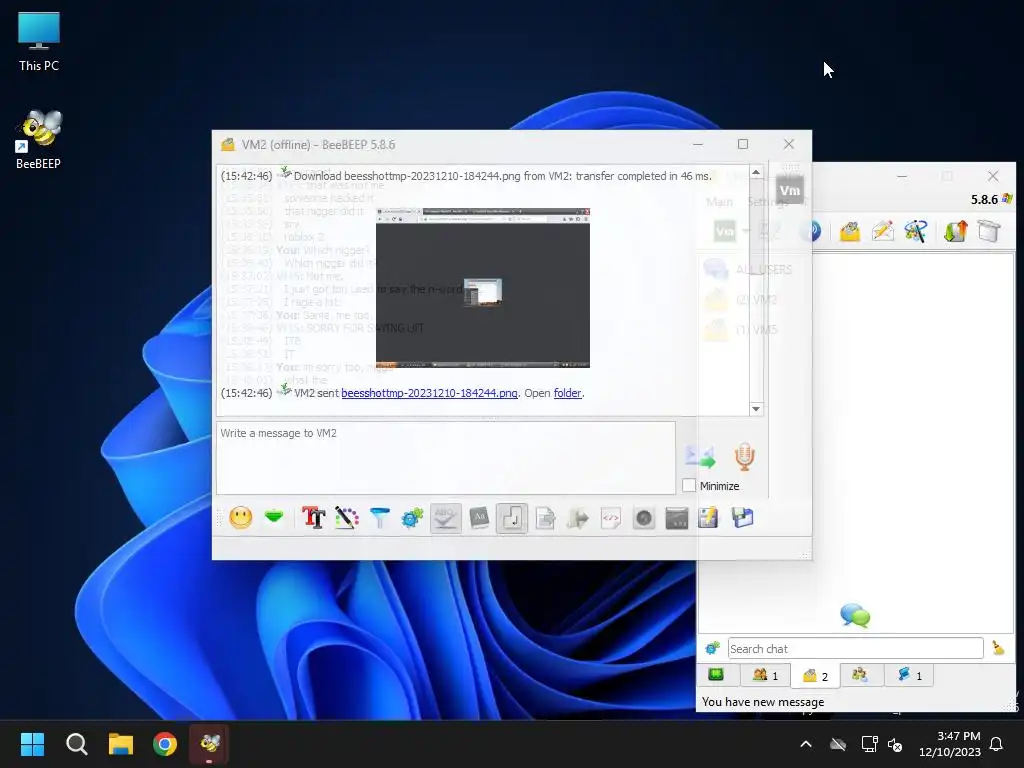Image resolution: width=1024 pixels, height=768 pixels.
Task: Click the yellow envelope icon in main toolbar
Action: pos(850,231)
